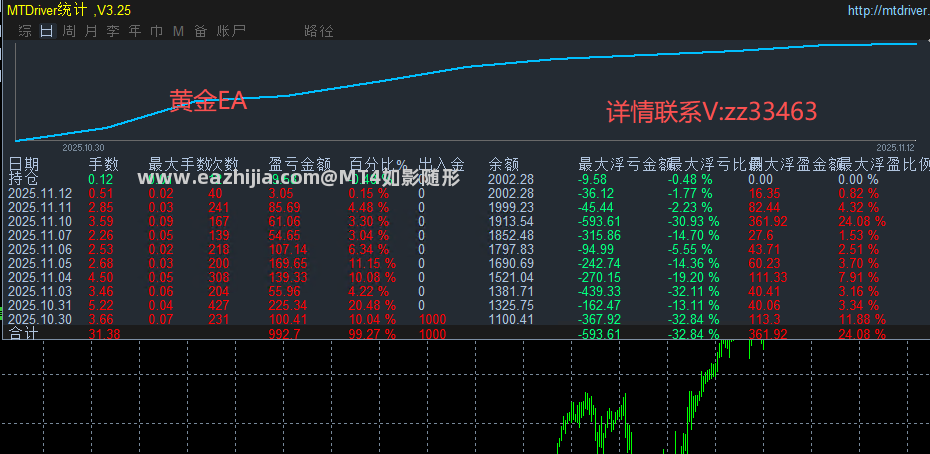Open the 备 notes tab
Image resolution: width=930 pixels, height=454 pixels.
click(200, 31)
